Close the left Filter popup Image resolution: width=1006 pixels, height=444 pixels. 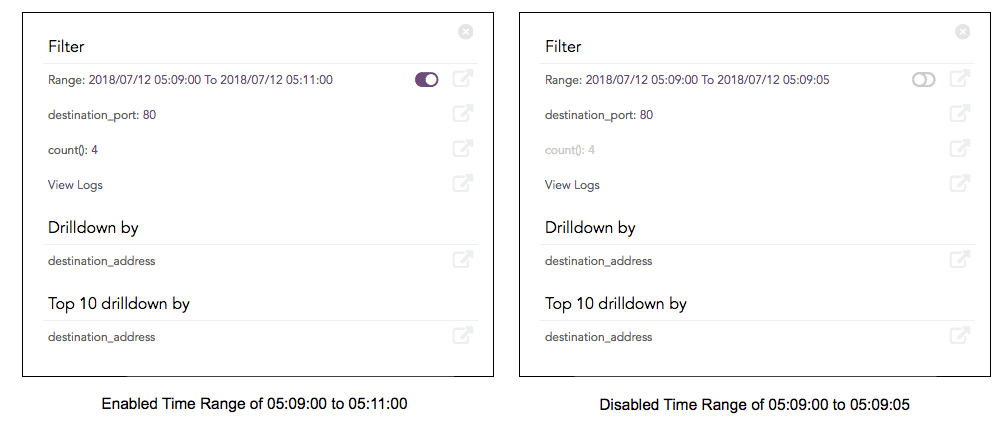466,32
